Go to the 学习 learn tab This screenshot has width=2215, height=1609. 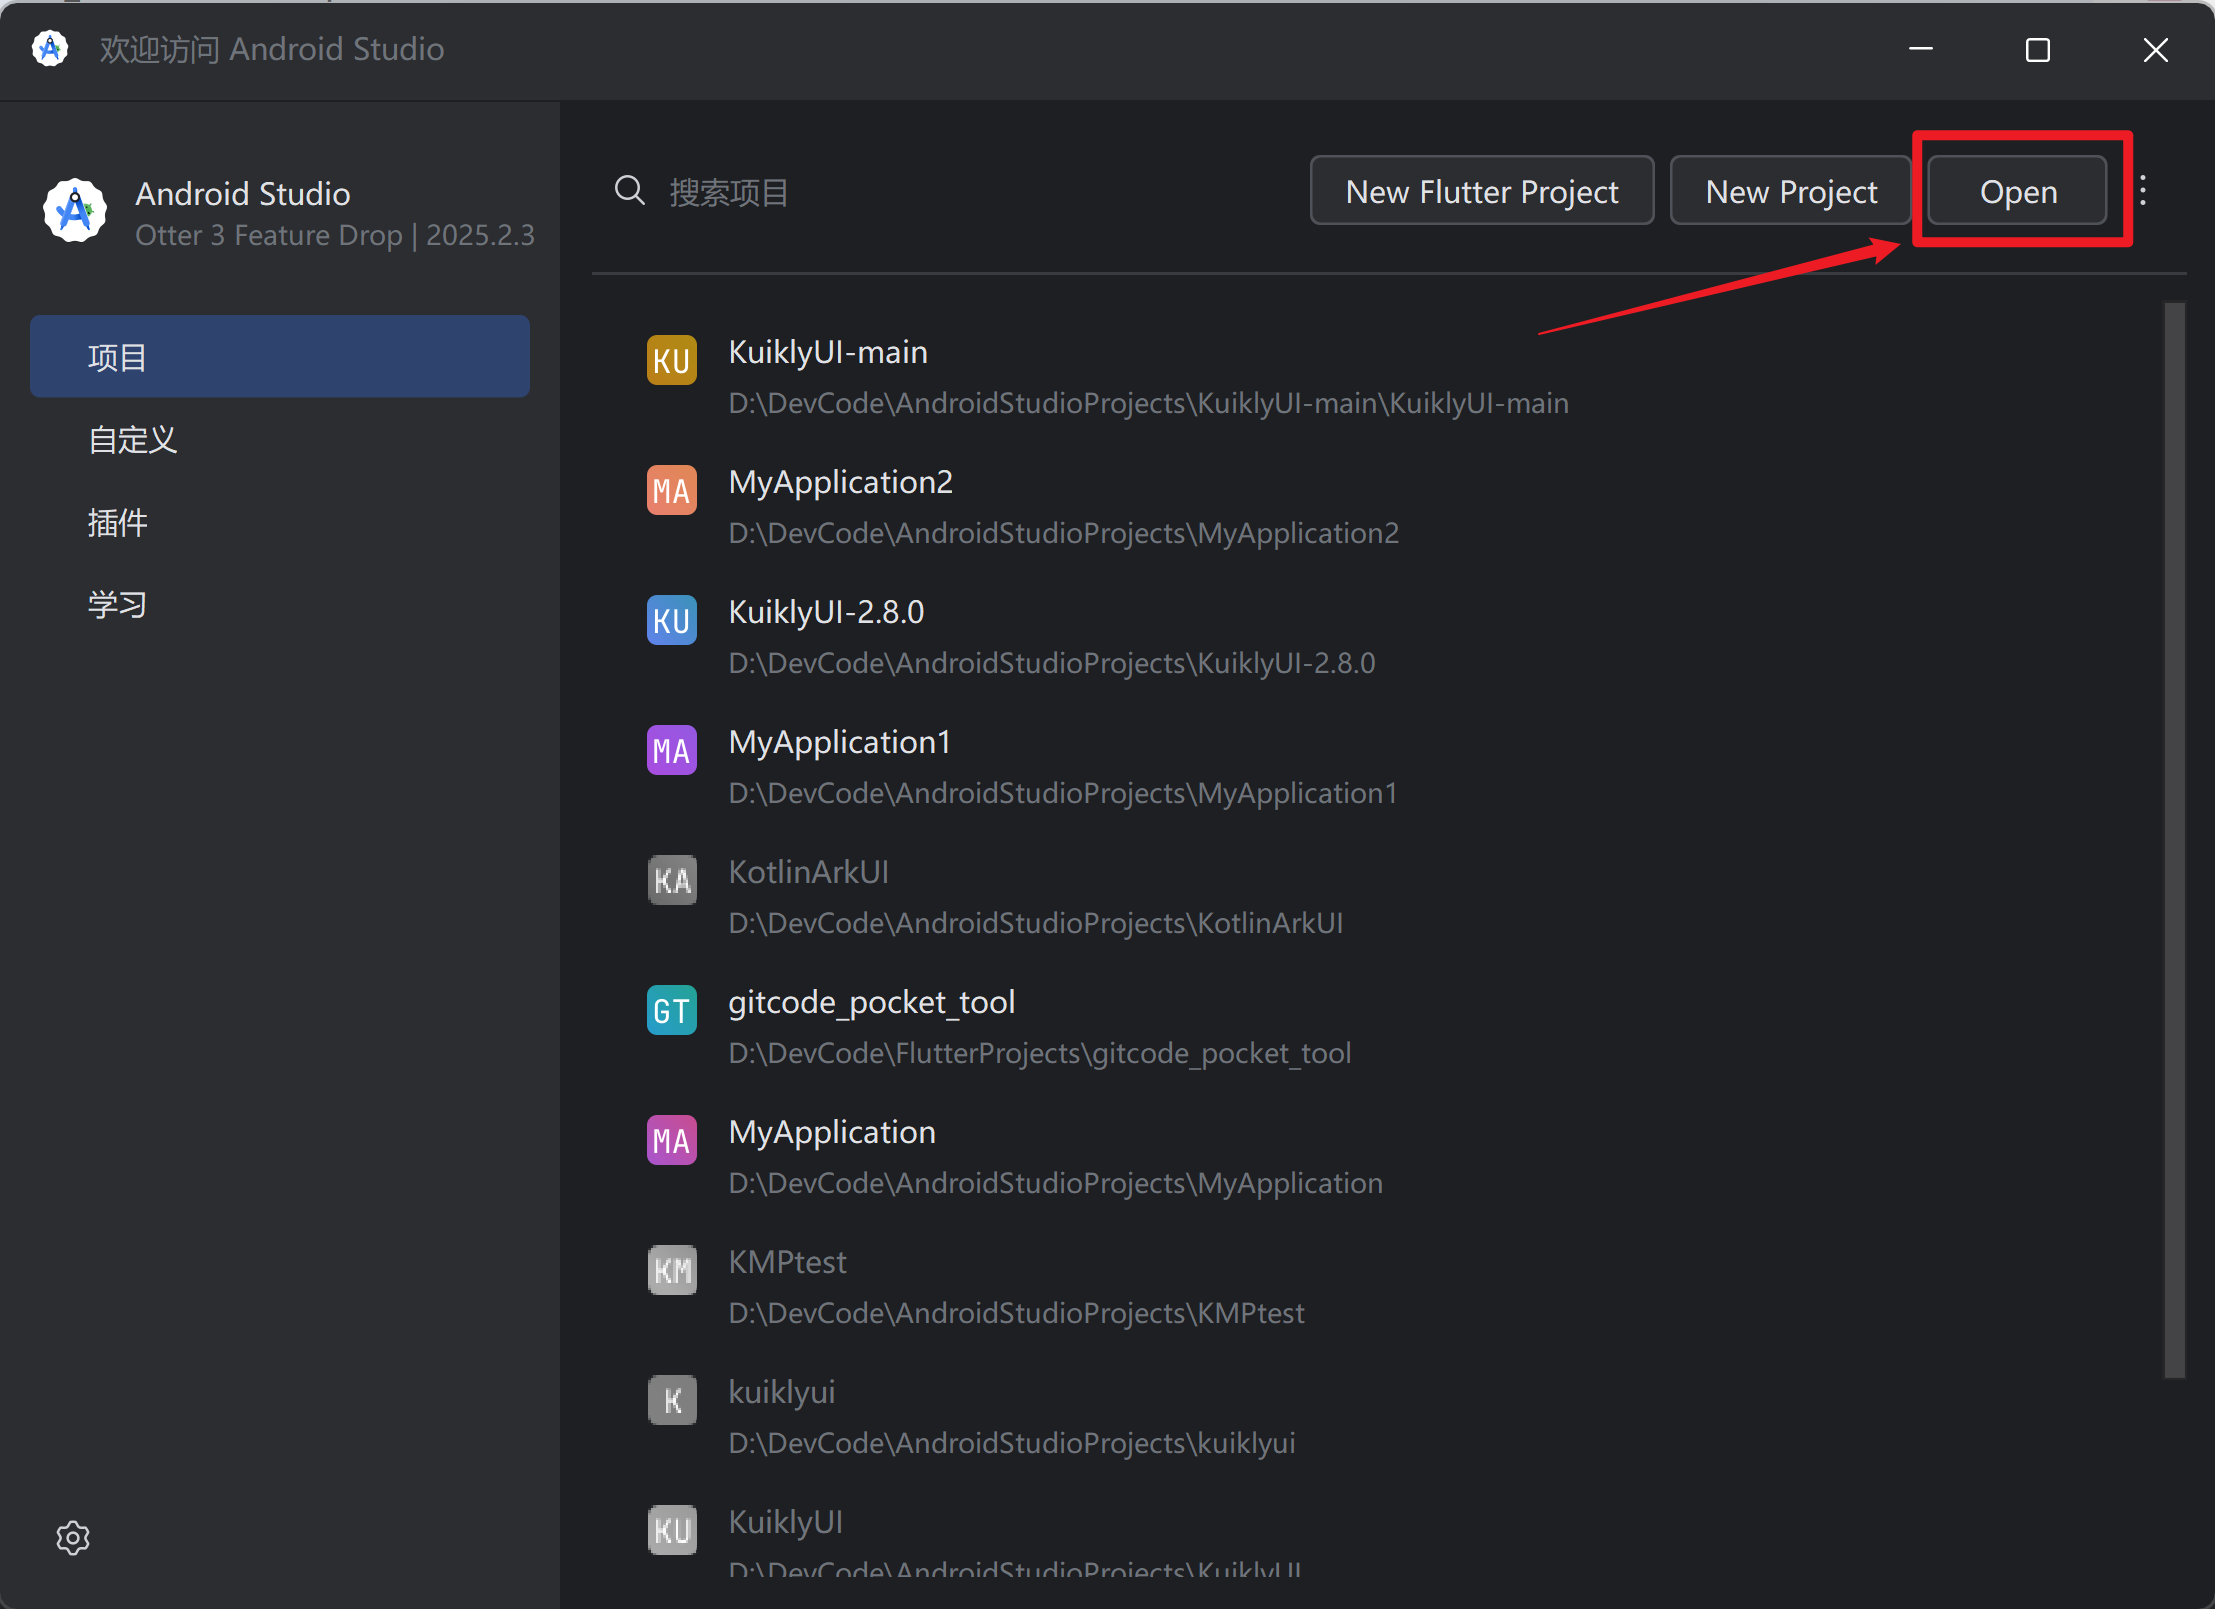tap(118, 604)
